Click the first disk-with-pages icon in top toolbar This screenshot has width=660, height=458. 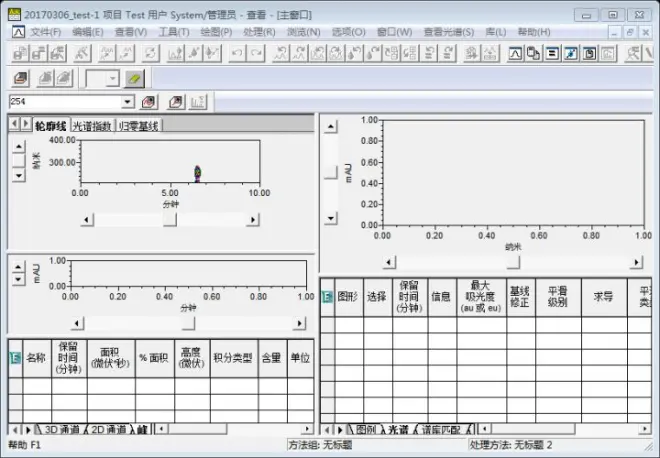20,53
